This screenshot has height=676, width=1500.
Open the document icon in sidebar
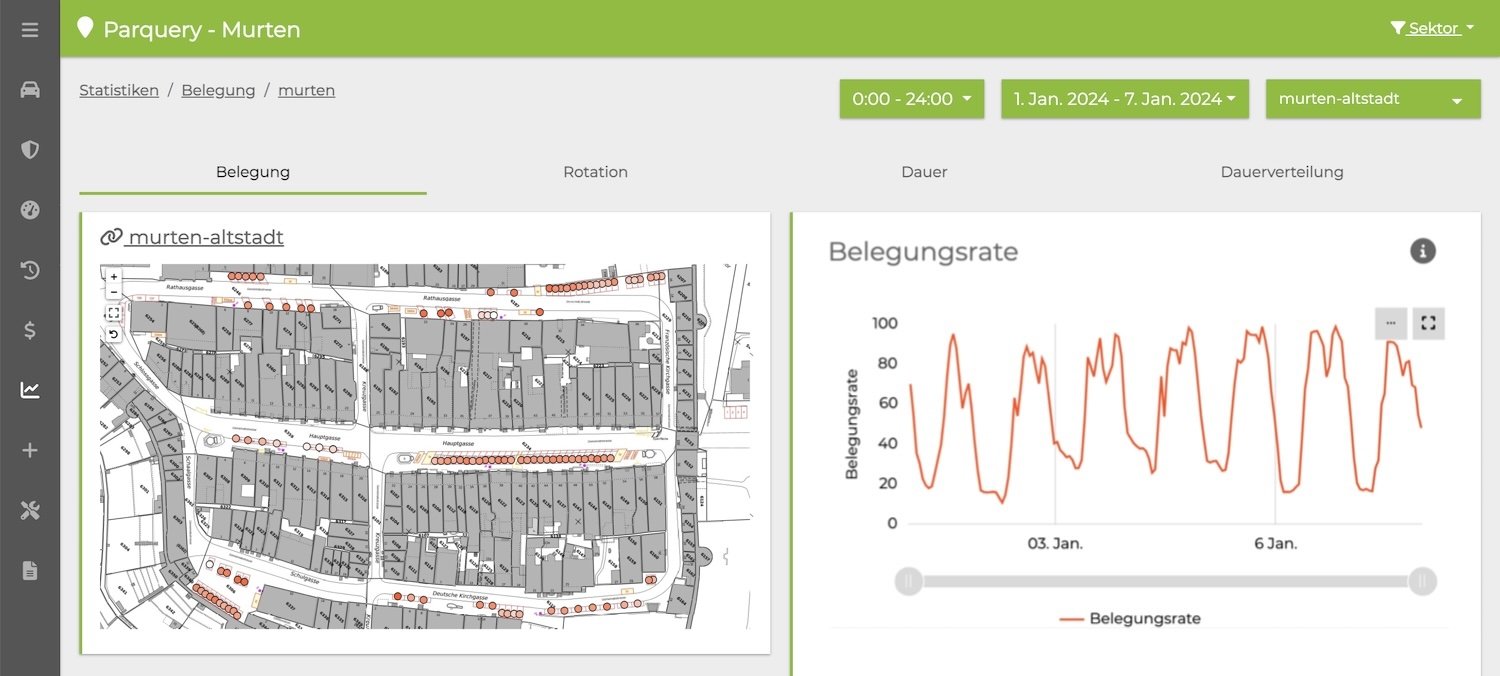pyautogui.click(x=30, y=571)
